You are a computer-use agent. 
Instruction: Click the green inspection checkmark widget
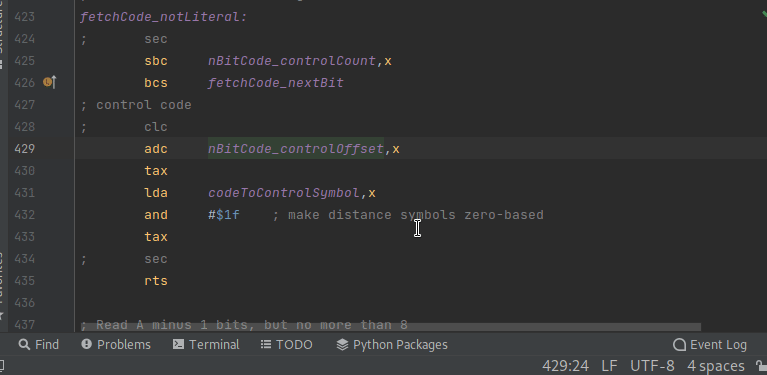763,15
